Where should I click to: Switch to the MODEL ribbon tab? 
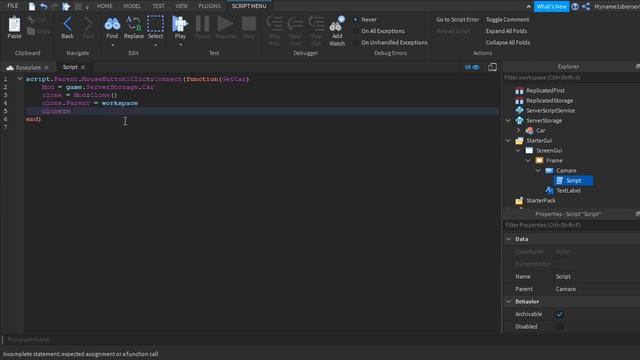[132, 6]
